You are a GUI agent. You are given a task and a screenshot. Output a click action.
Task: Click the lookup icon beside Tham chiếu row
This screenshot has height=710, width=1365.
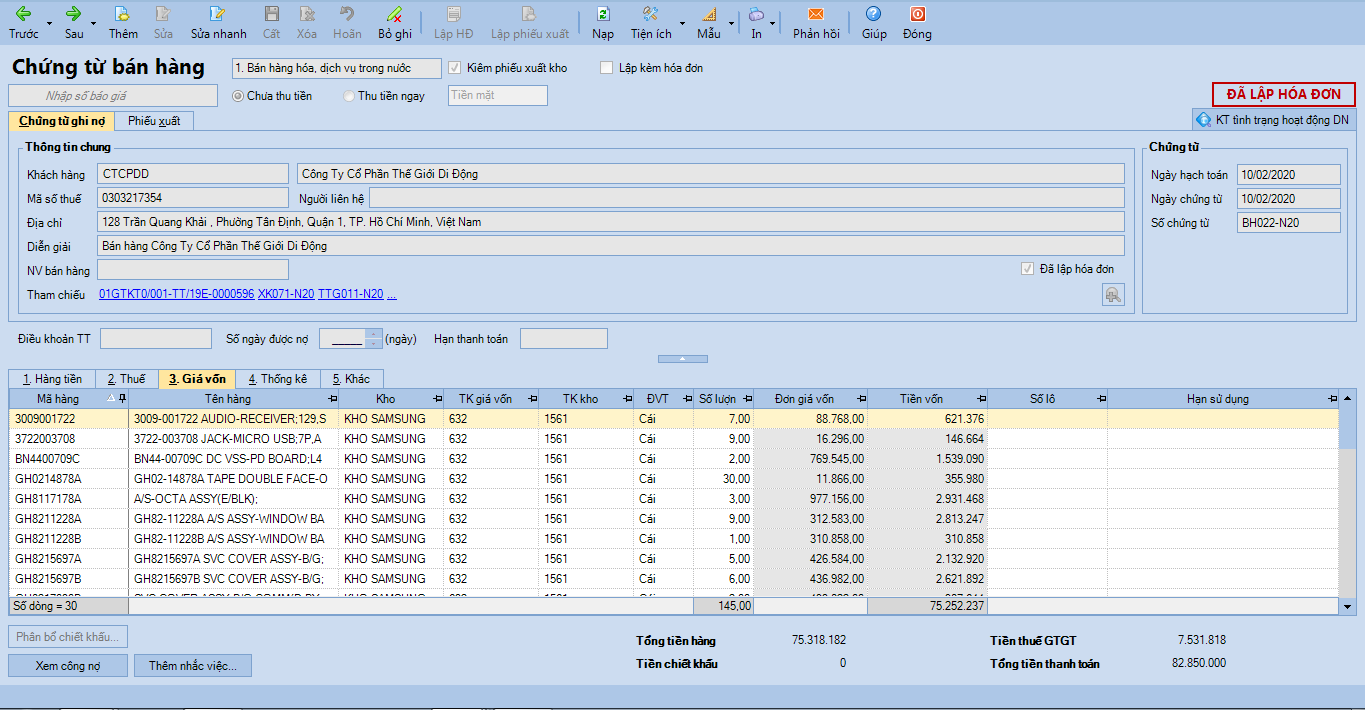[x=1113, y=294]
